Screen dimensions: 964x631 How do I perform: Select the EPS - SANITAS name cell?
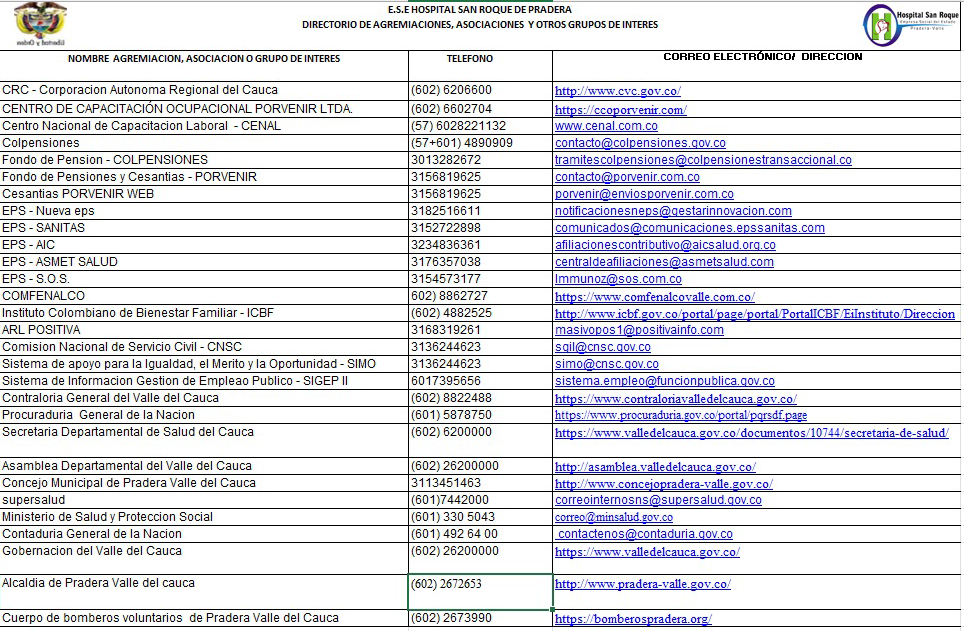[43, 228]
